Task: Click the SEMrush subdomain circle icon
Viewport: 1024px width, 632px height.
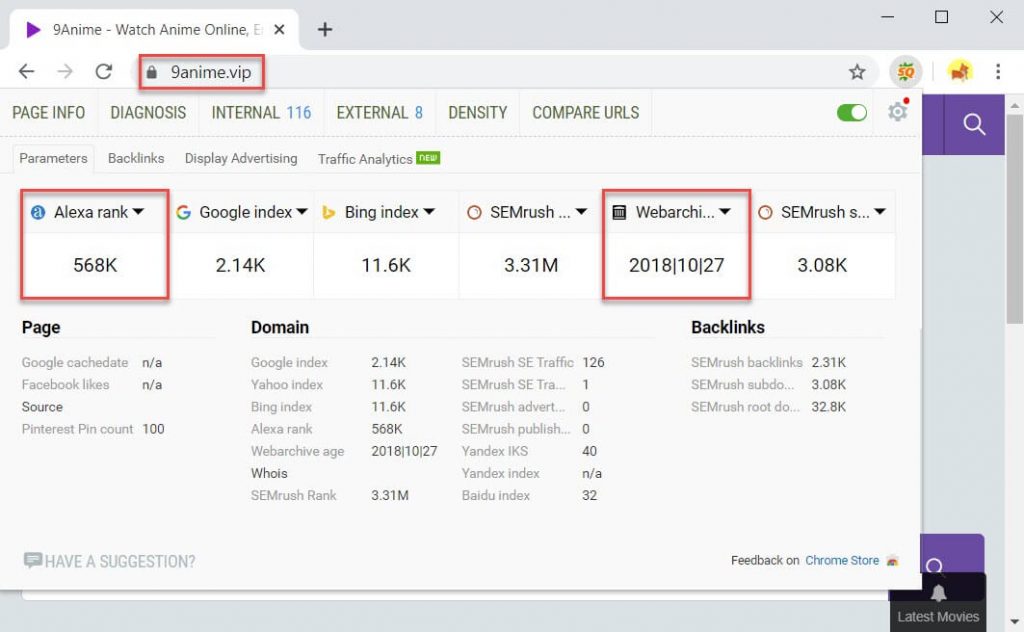Action: click(765, 212)
